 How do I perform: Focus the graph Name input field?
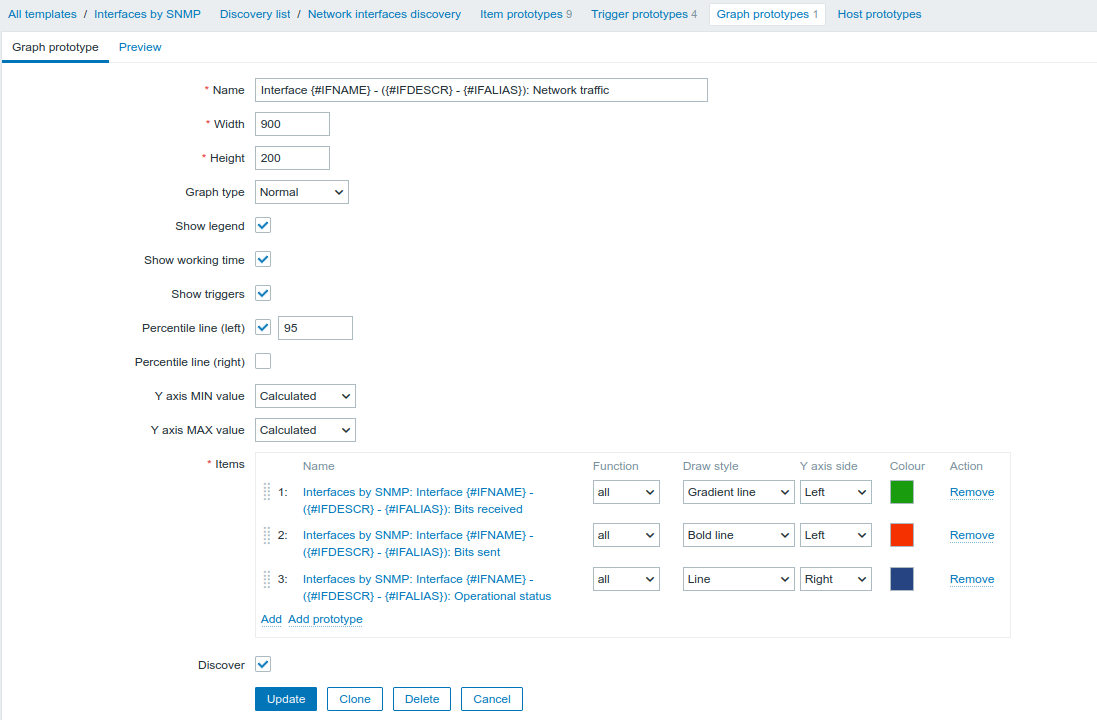pos(481,90)
